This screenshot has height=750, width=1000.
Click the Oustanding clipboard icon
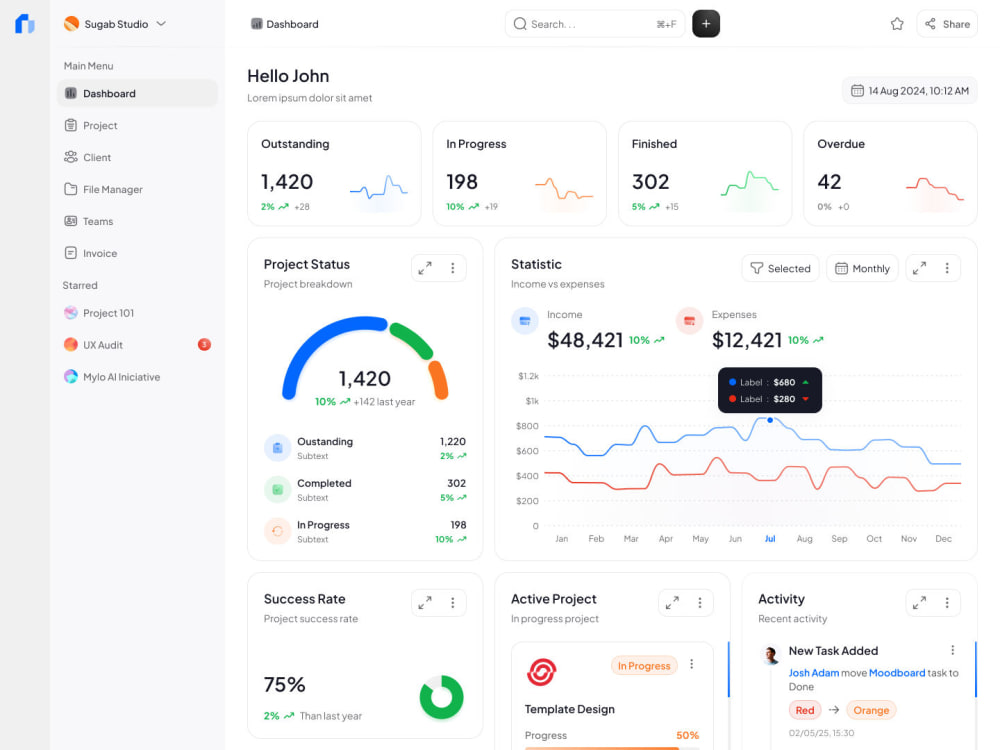coord(277,448)
